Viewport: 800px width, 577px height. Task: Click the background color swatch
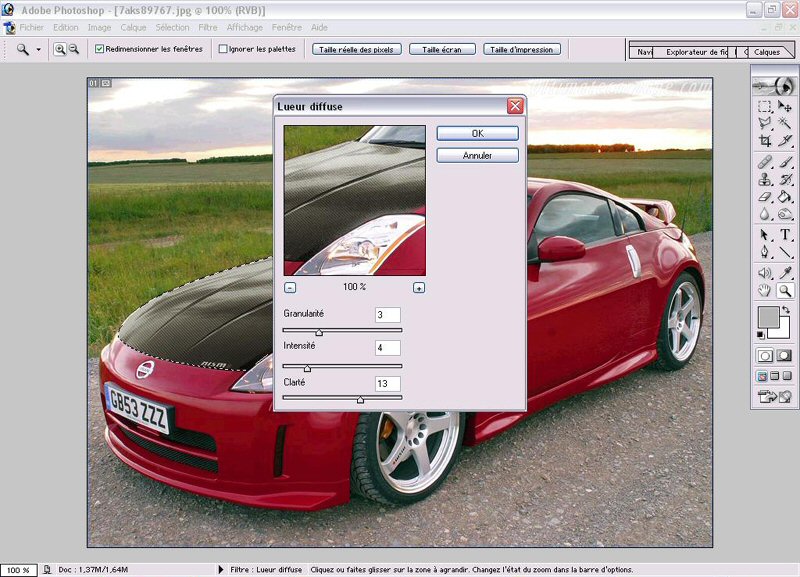coord(784,332)
